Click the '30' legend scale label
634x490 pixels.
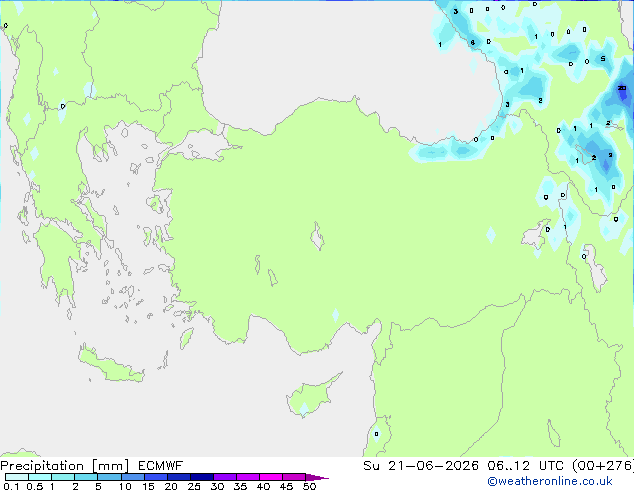pyautogui.click(x=217, y=486)
